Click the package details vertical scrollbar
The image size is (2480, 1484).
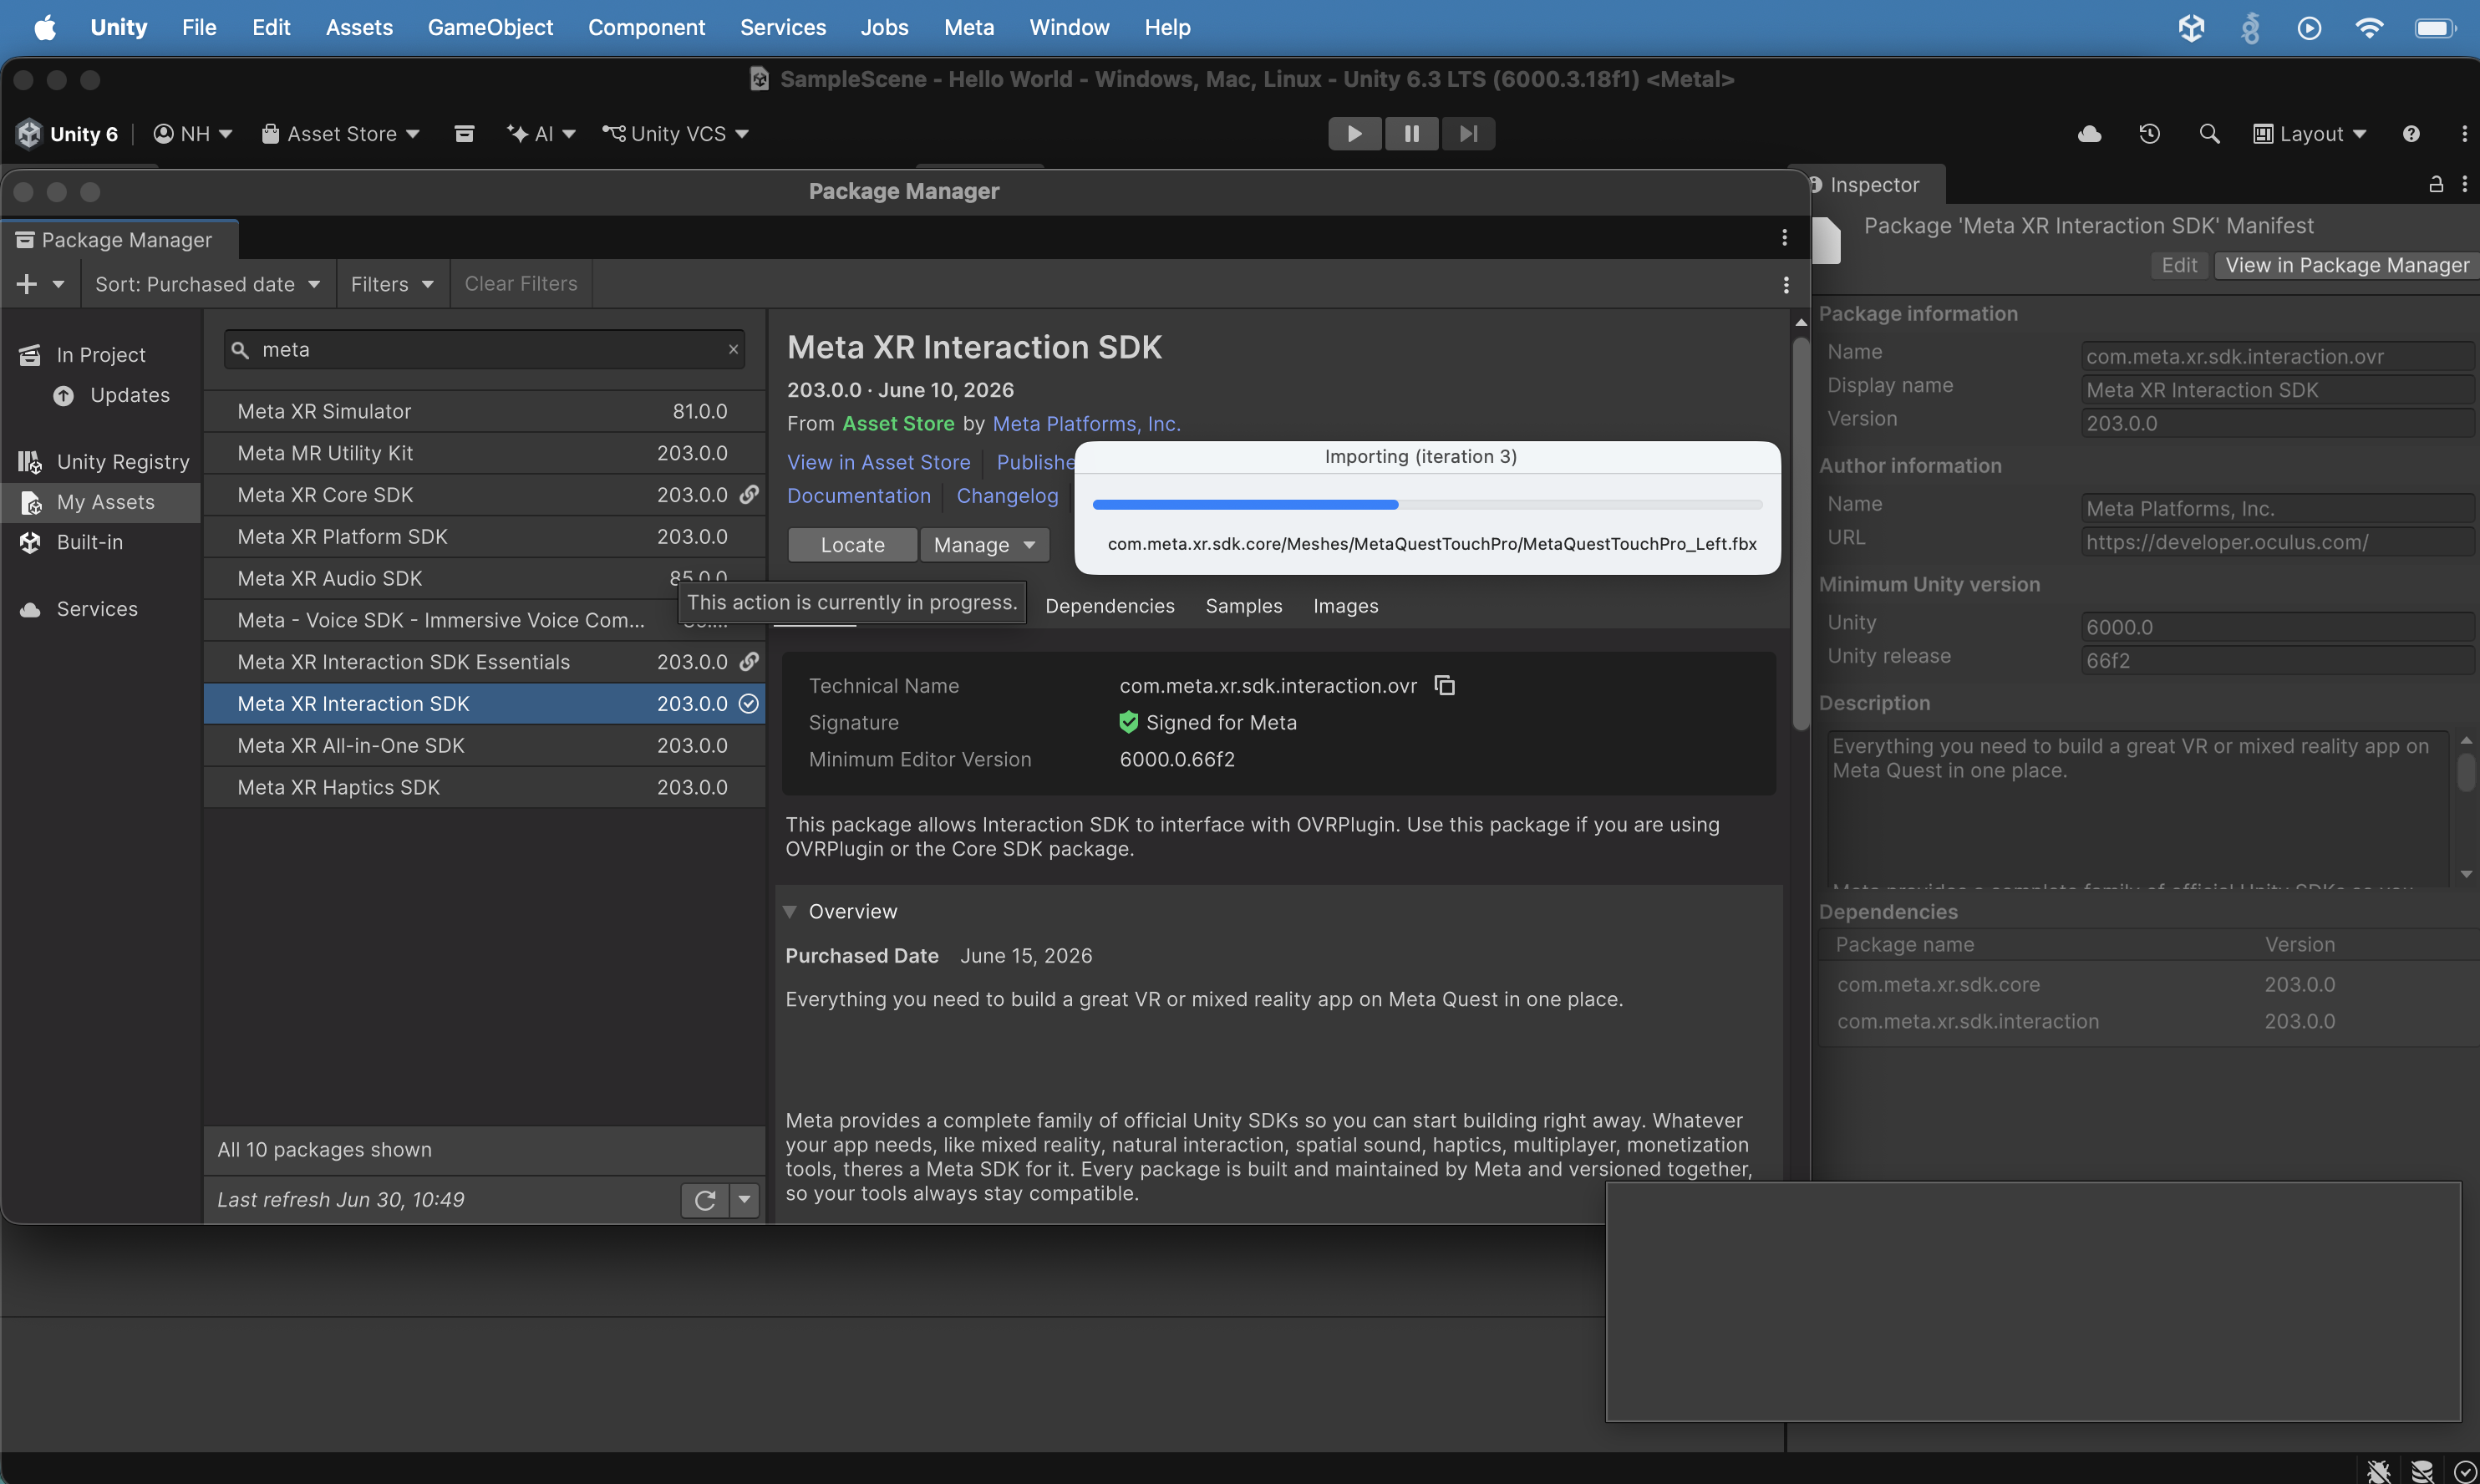(1800, 535)
